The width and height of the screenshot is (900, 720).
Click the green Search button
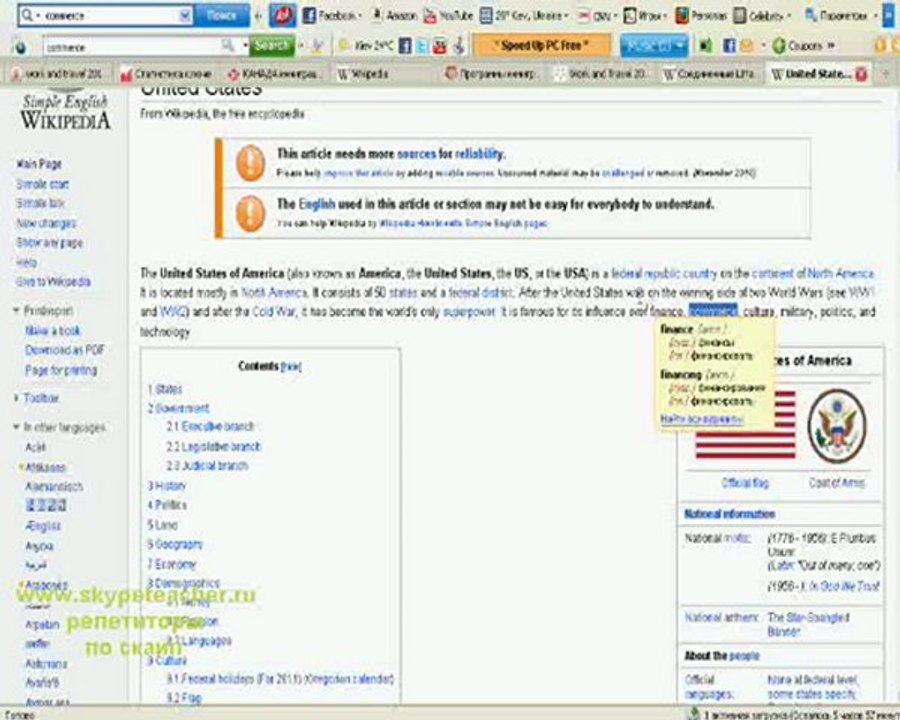point(271,45)
